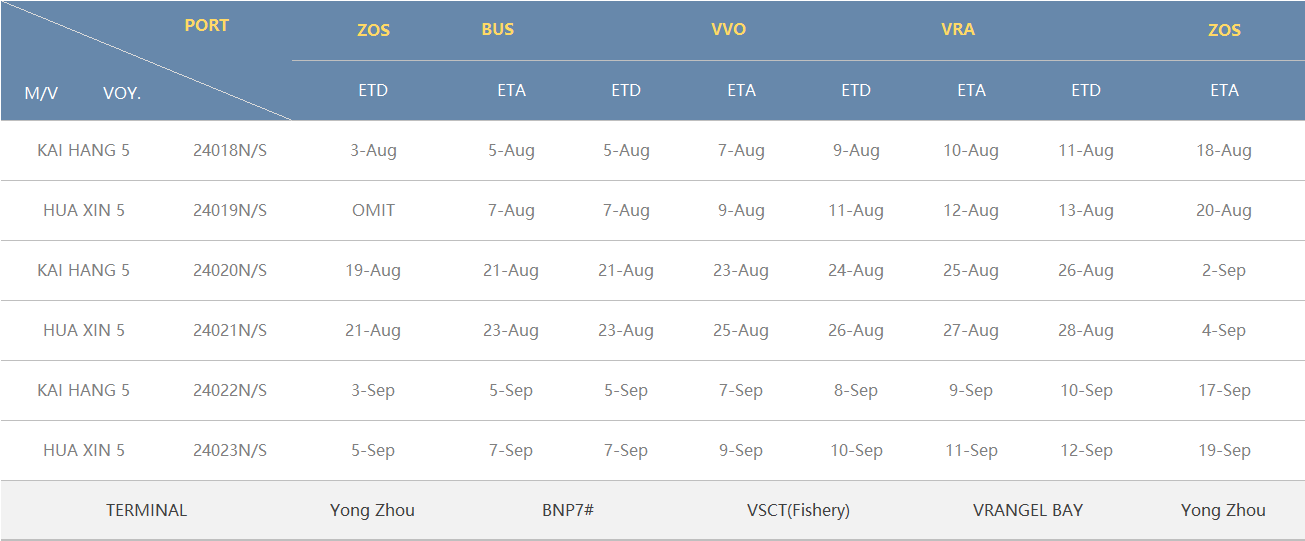1305x541 pixels.
Task: Click the BNP7# terminal cell
Action: click(568, 511)
